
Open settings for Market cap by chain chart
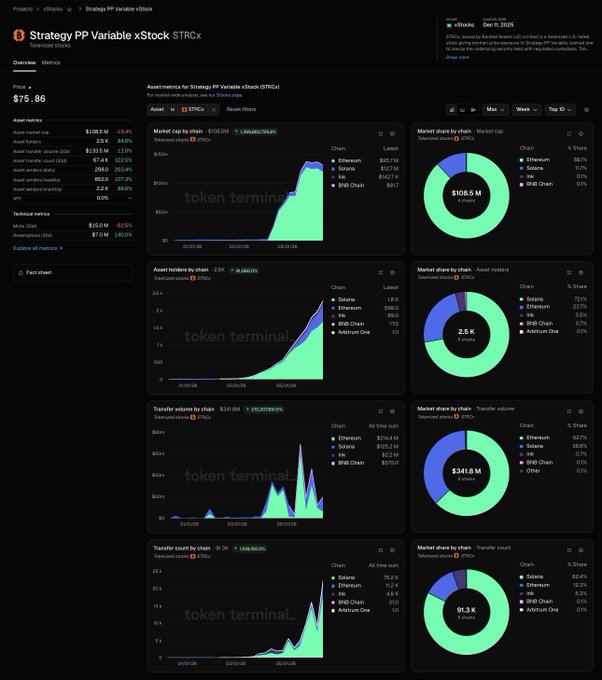[392, 134]
